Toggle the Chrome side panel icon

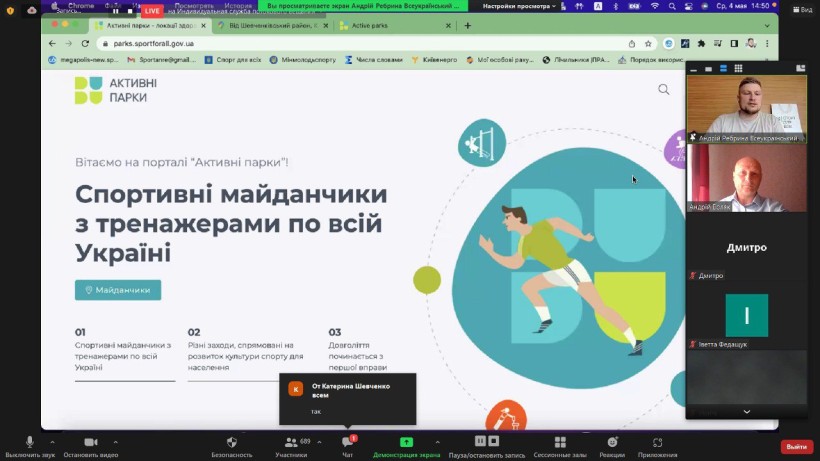[734, 44]
